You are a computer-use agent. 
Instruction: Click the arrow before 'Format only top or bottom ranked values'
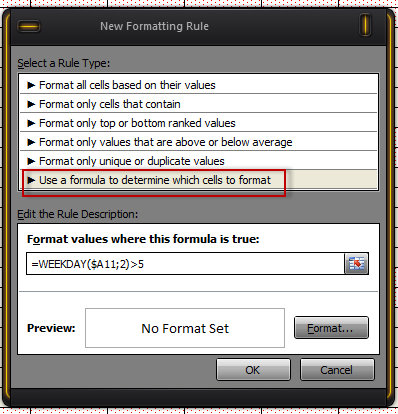coord(31,123)
